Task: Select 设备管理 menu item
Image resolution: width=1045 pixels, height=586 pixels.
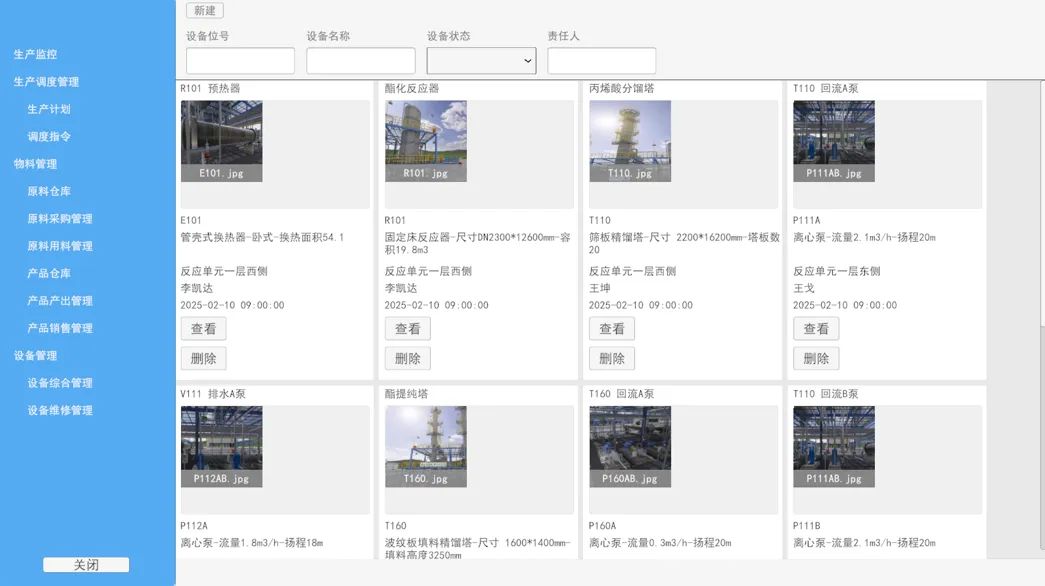Action: [x=35, y=355]
